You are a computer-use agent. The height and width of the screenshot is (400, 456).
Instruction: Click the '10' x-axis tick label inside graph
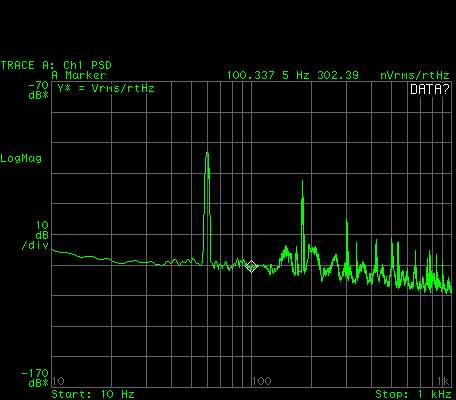(58, 381)
